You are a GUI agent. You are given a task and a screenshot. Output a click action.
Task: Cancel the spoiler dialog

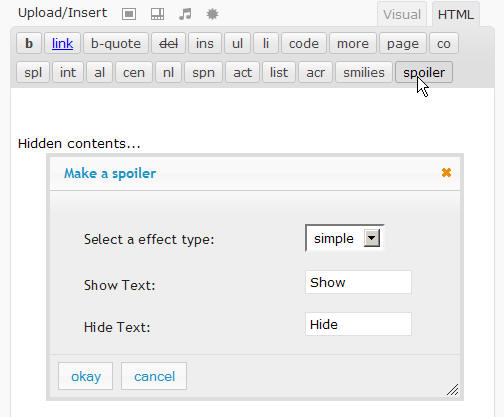coord(154,376)
